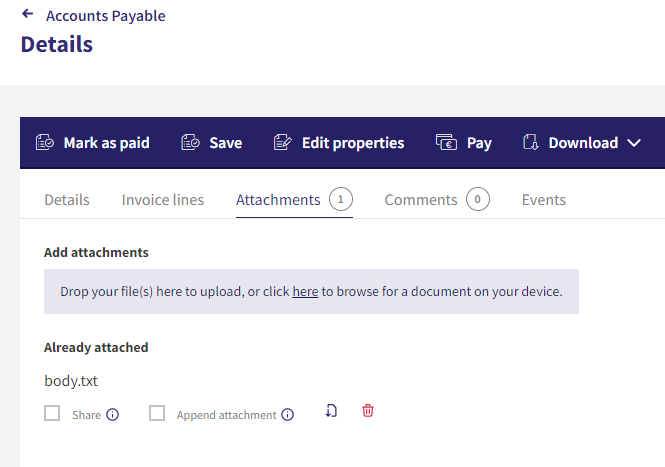Click the Save invoice icon
Image resolution: width=665 pixels, height=467 pixels.
[x=190, y=143]
